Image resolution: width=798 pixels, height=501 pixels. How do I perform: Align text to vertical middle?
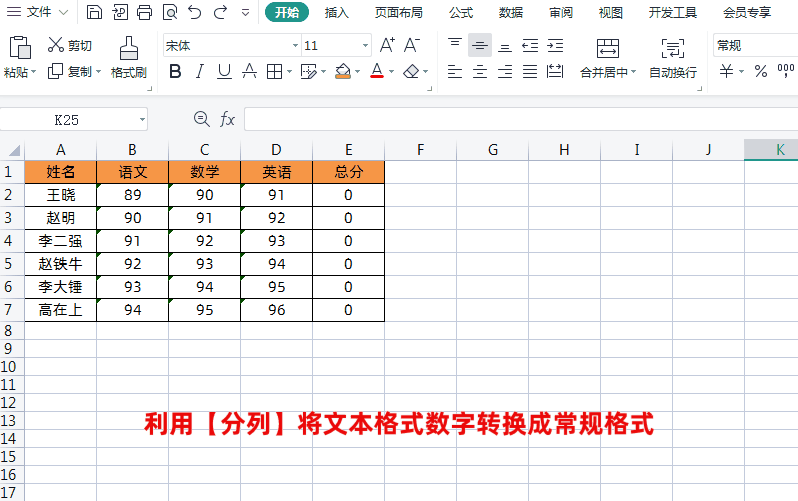(x=480, y=45)
